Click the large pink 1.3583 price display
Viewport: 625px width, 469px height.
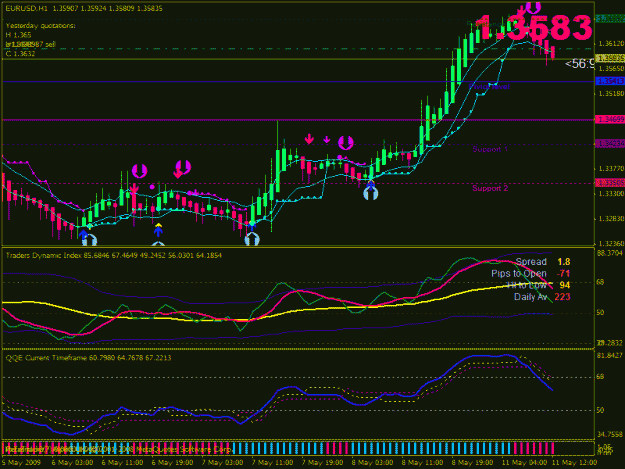pyautogui.click(x=533, y=27)
